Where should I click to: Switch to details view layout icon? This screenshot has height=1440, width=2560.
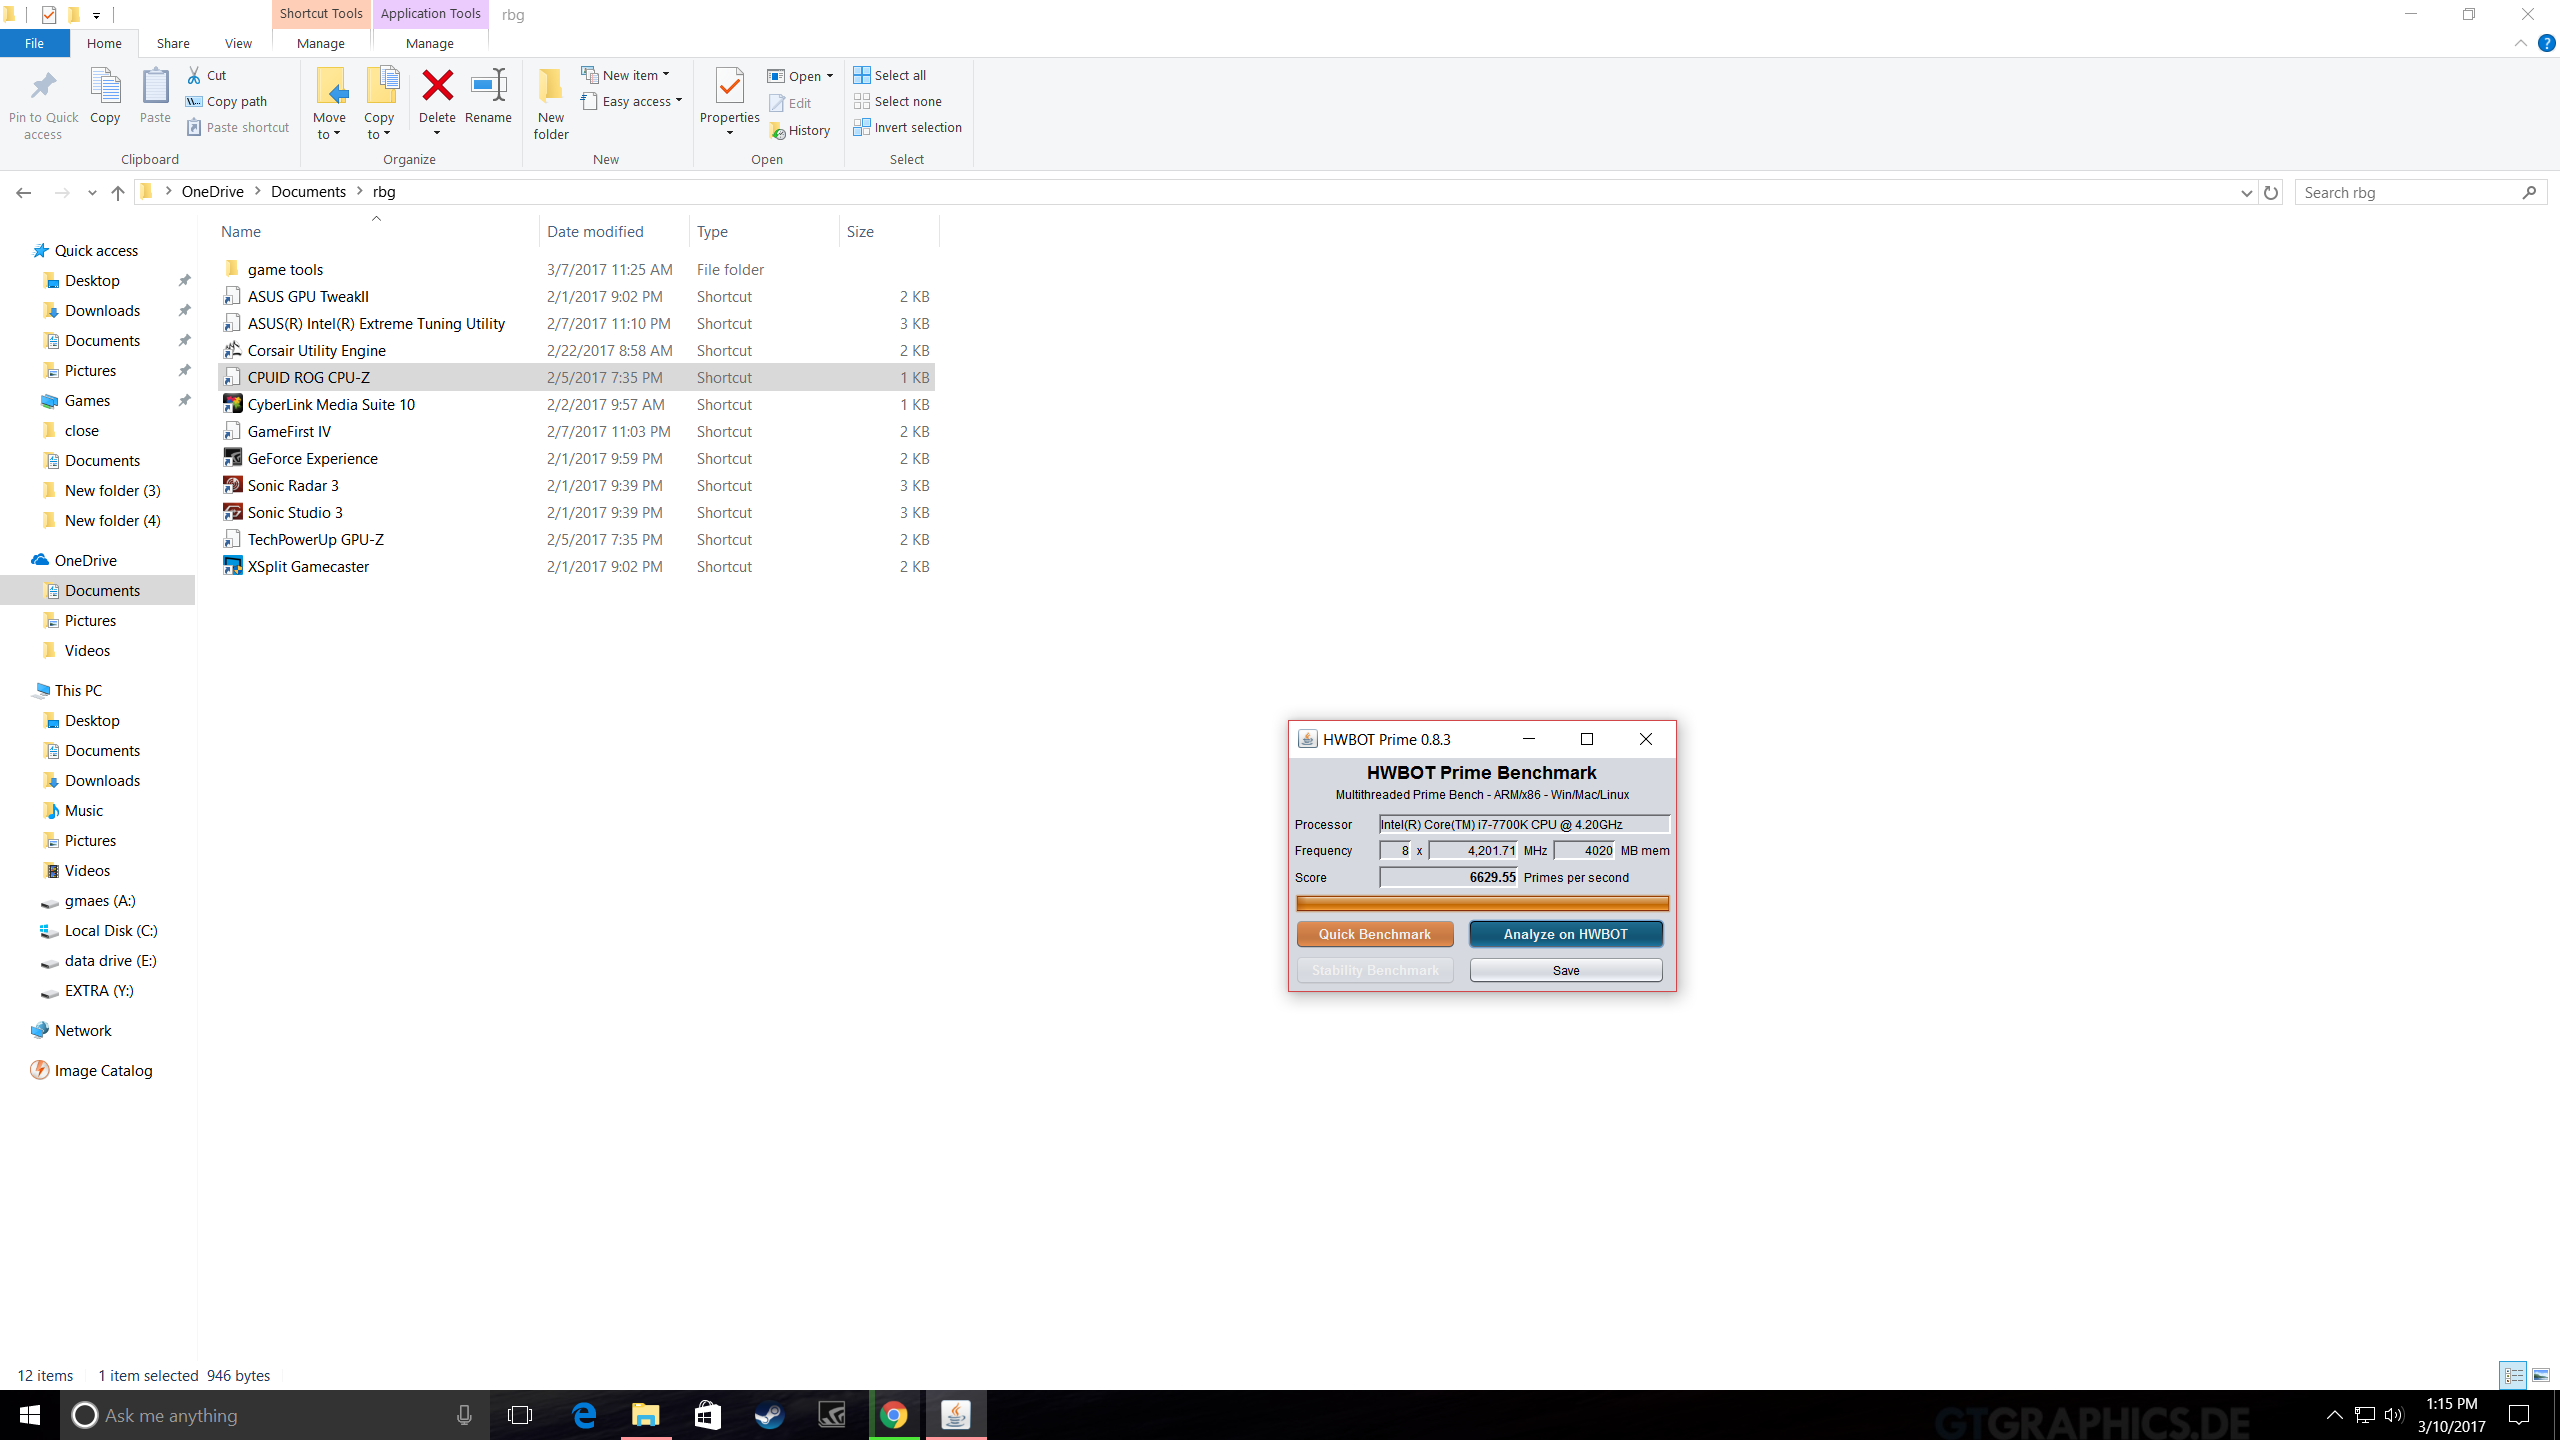coord(2514,1375)
